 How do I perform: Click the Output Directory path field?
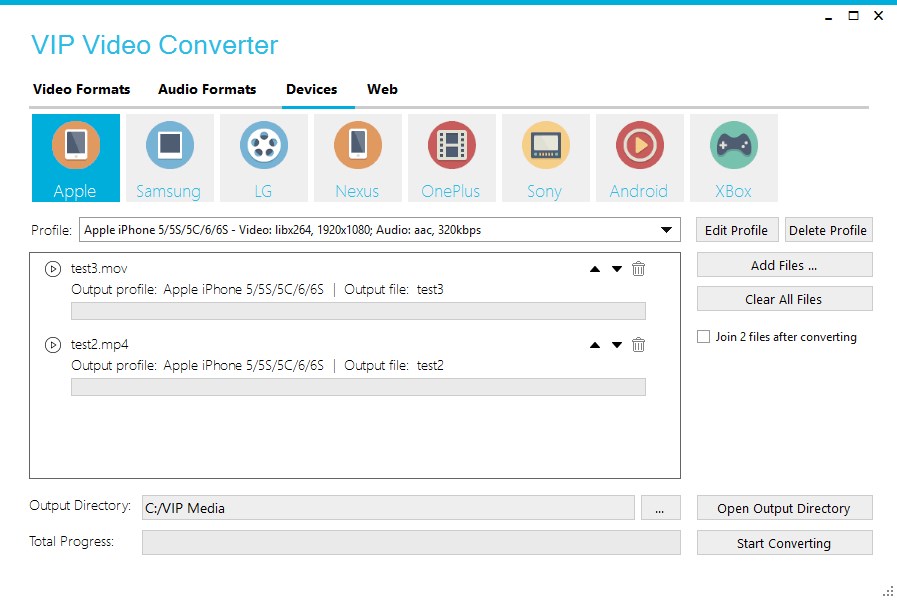pos(388,508)
